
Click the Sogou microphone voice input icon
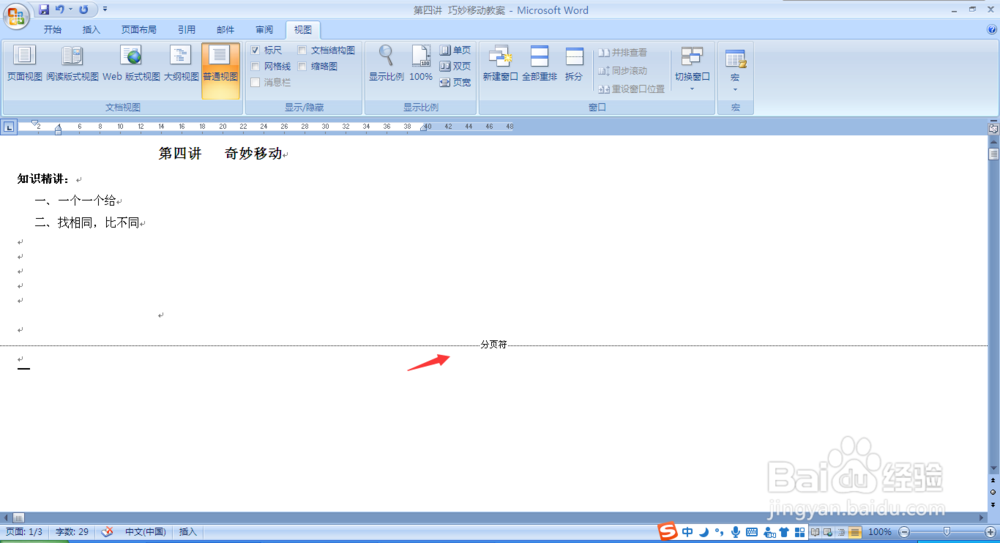[735, 532]
